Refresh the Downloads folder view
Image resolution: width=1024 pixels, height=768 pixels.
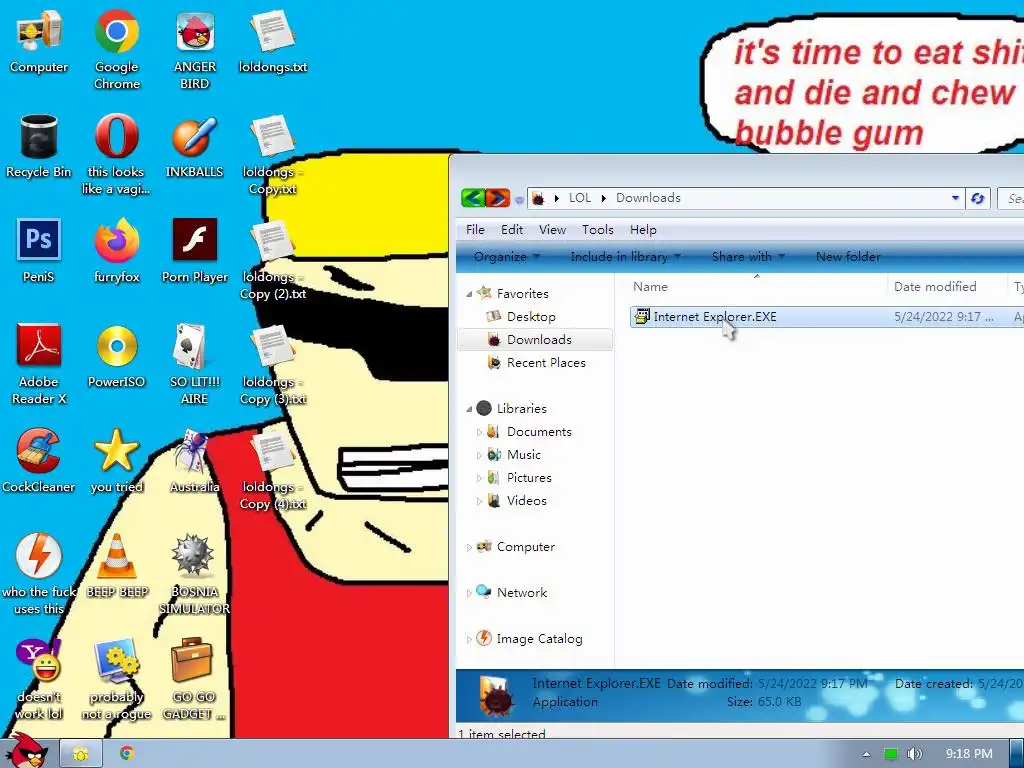(x=977, y=198)
